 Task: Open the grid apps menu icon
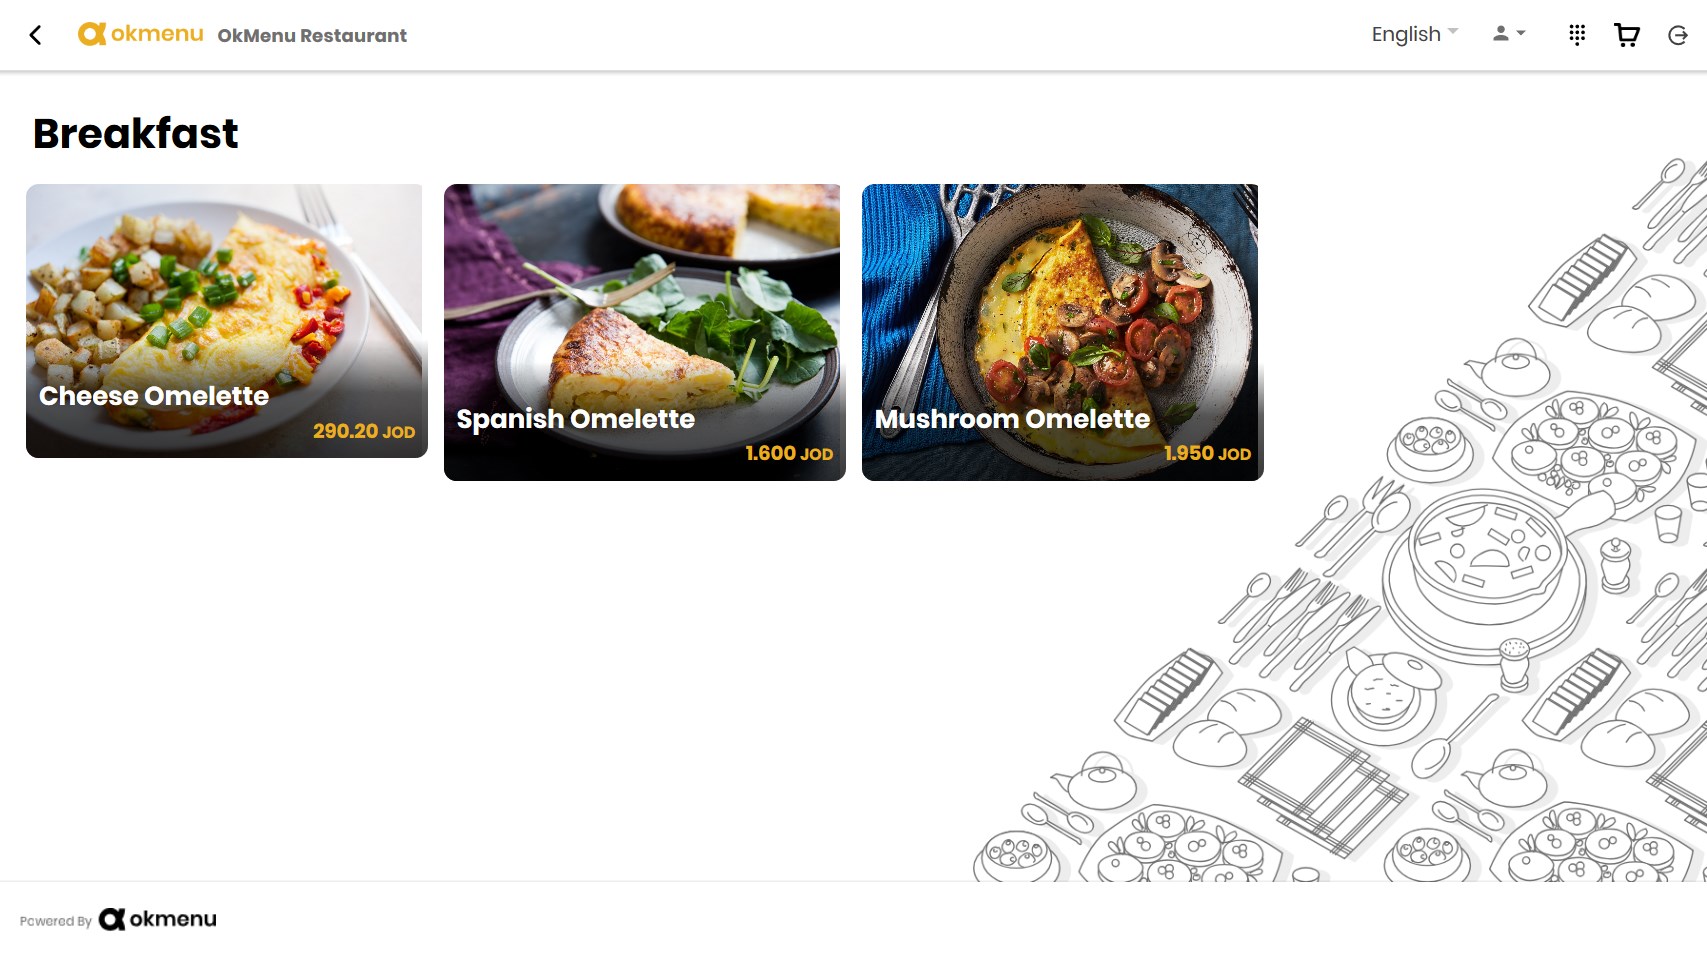click(x=1577, y=35)
